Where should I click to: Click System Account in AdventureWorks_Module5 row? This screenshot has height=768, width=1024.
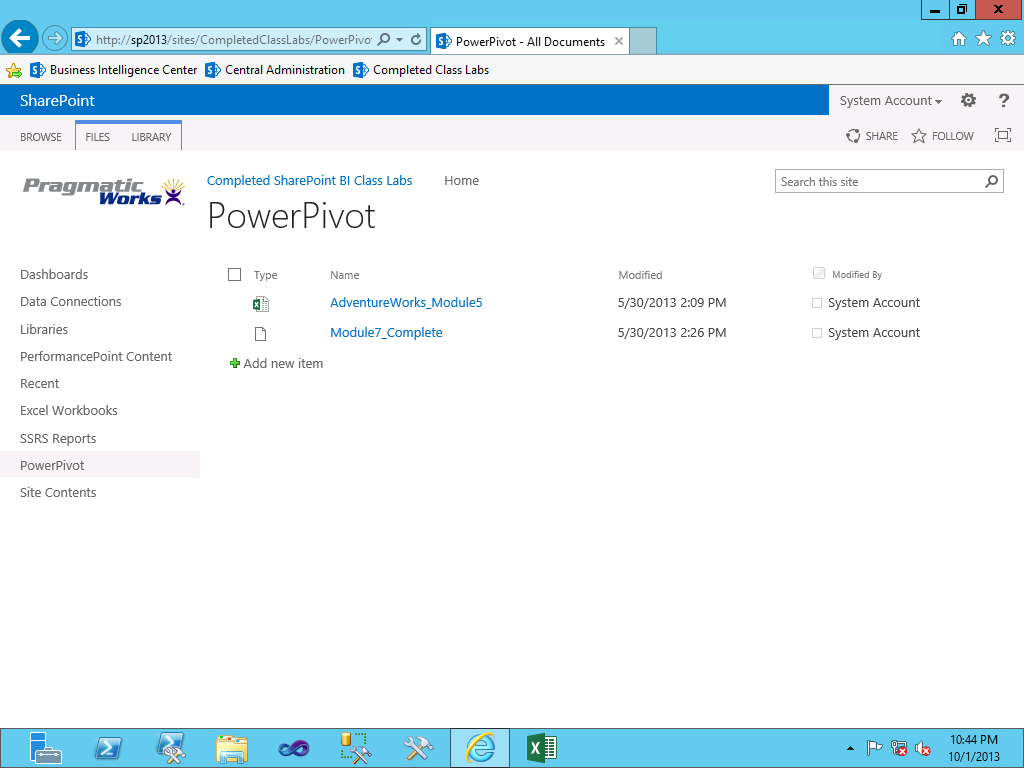click(x=874, y=302)
